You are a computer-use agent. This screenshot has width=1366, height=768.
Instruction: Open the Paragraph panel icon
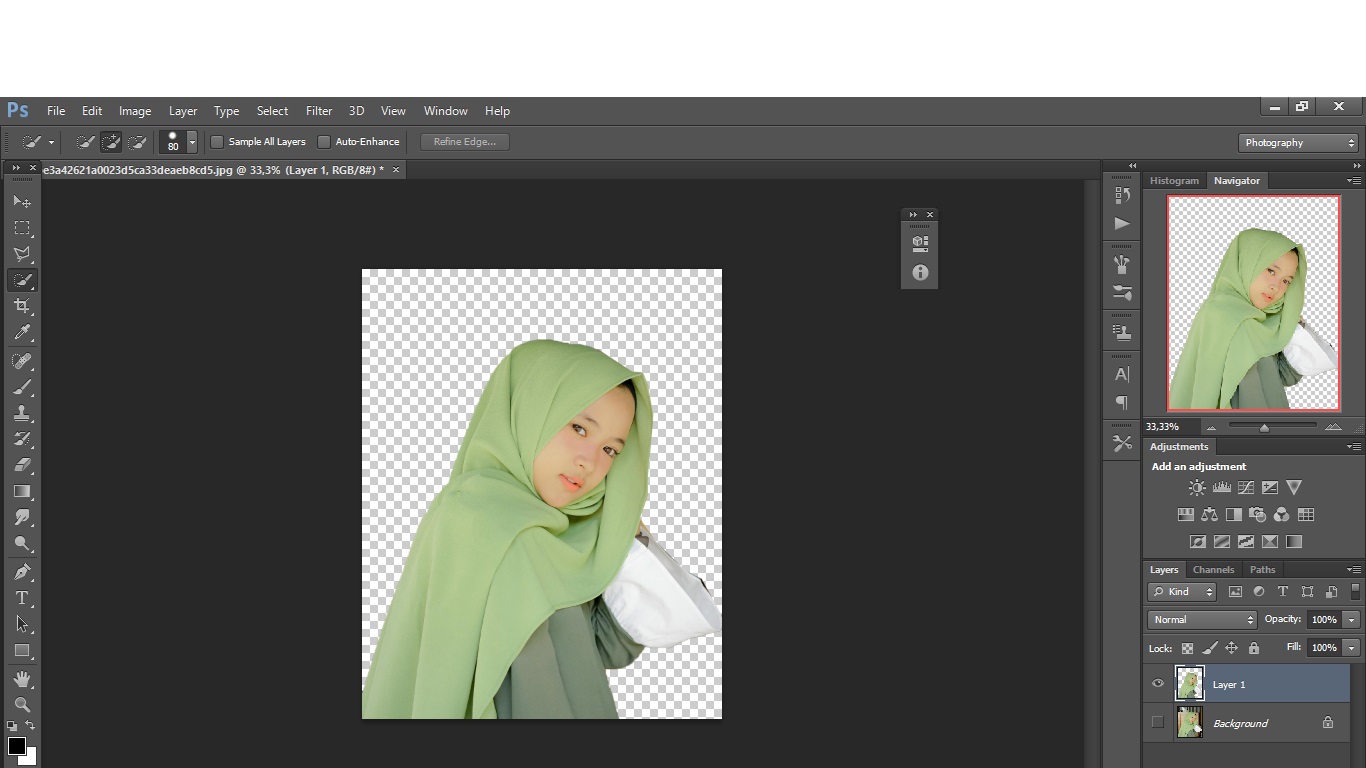[x=1122, y=402]
